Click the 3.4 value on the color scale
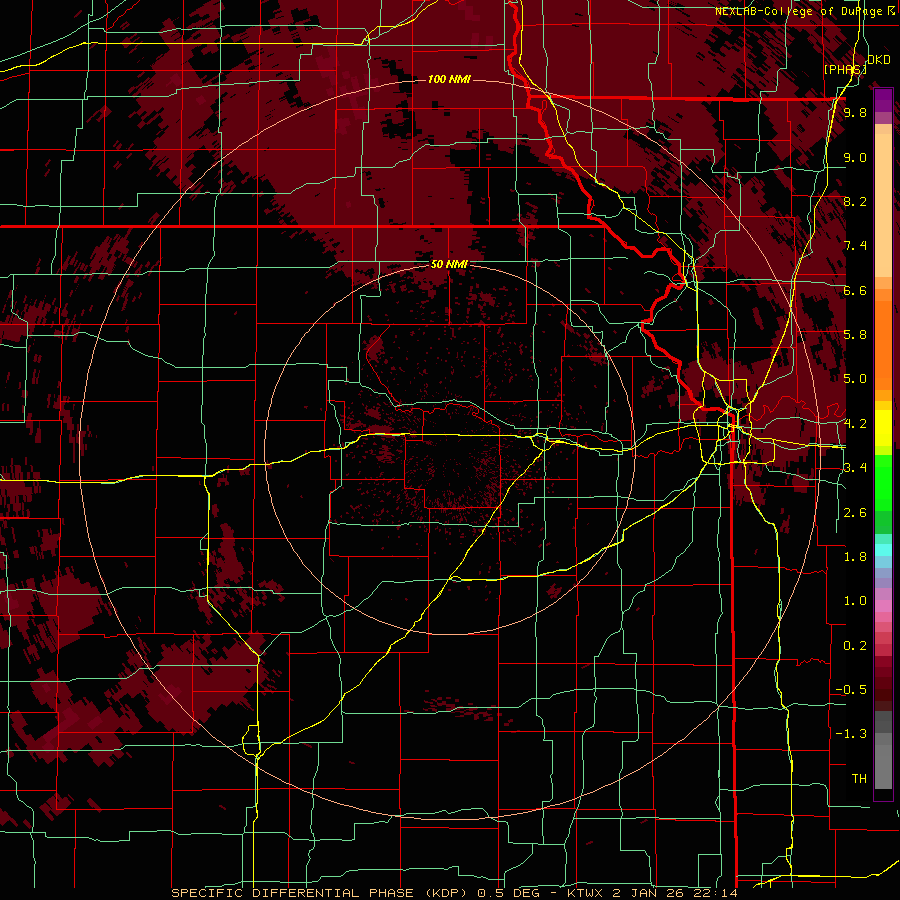The height and width of the screenshot is (900, 900). [855, 468]
